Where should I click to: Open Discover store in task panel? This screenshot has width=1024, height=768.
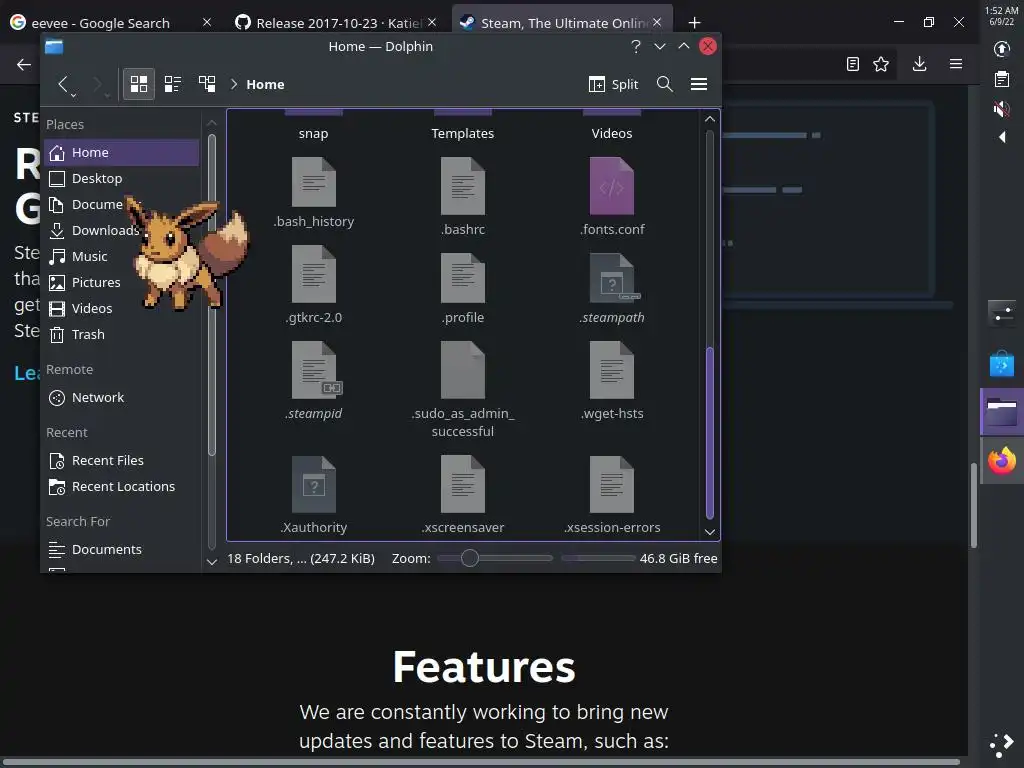point(1002,364)
